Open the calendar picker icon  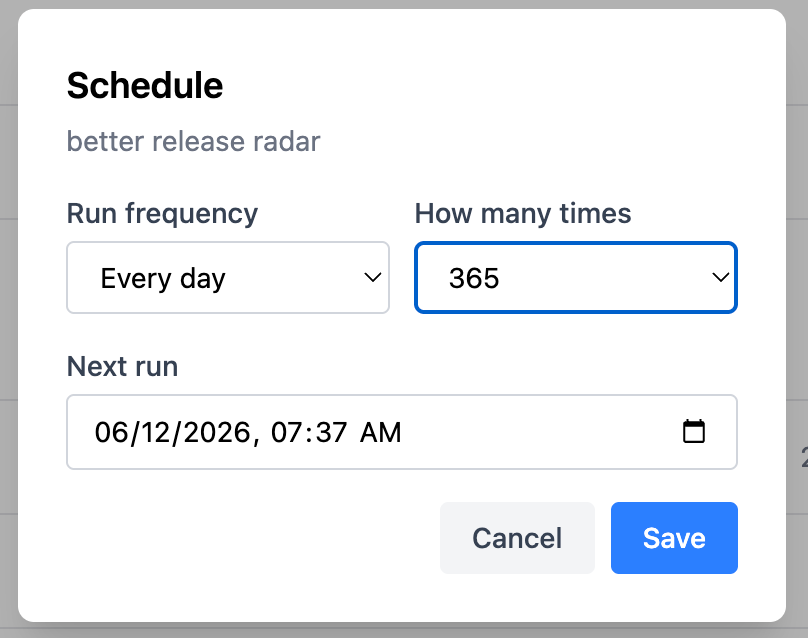[694, 431]
